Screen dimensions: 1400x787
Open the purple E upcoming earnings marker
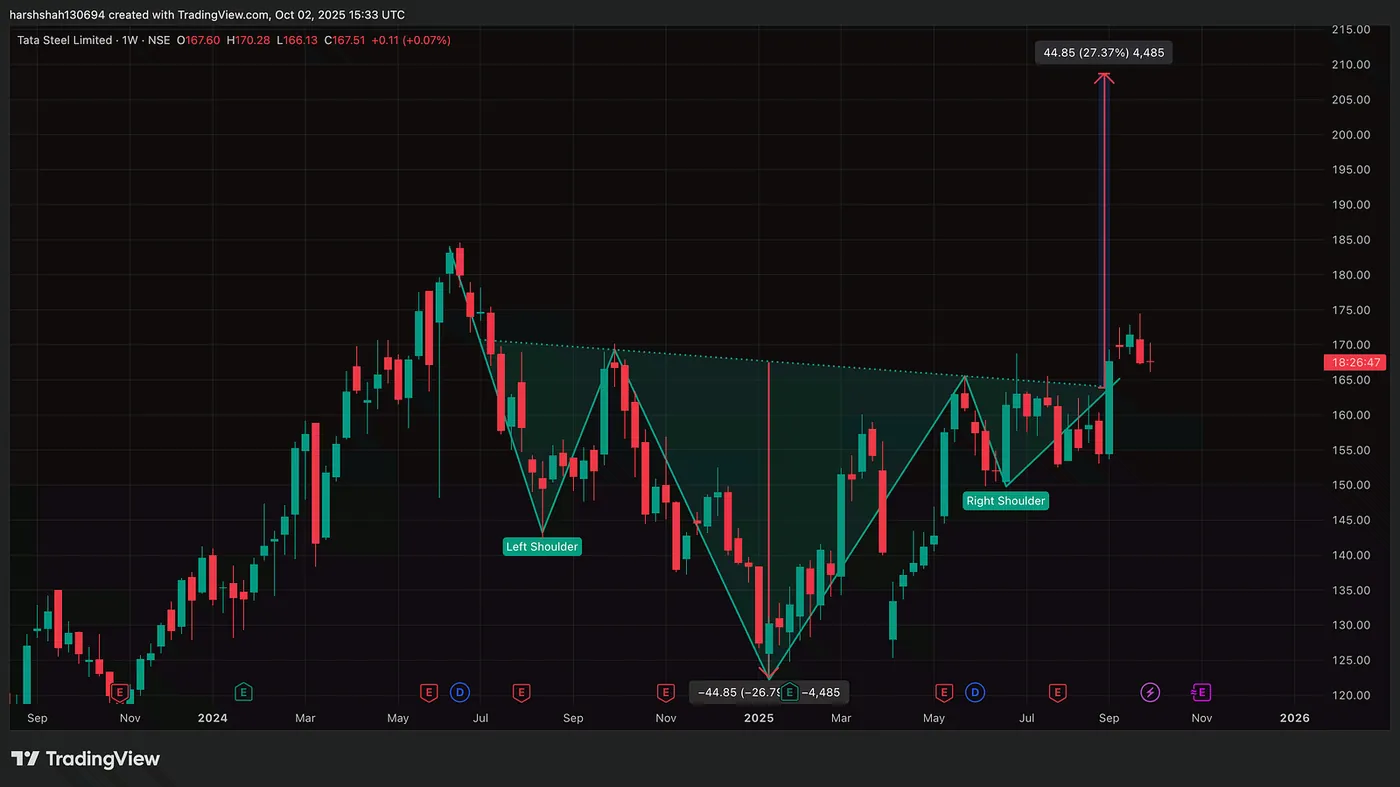tap(1201, 691)
